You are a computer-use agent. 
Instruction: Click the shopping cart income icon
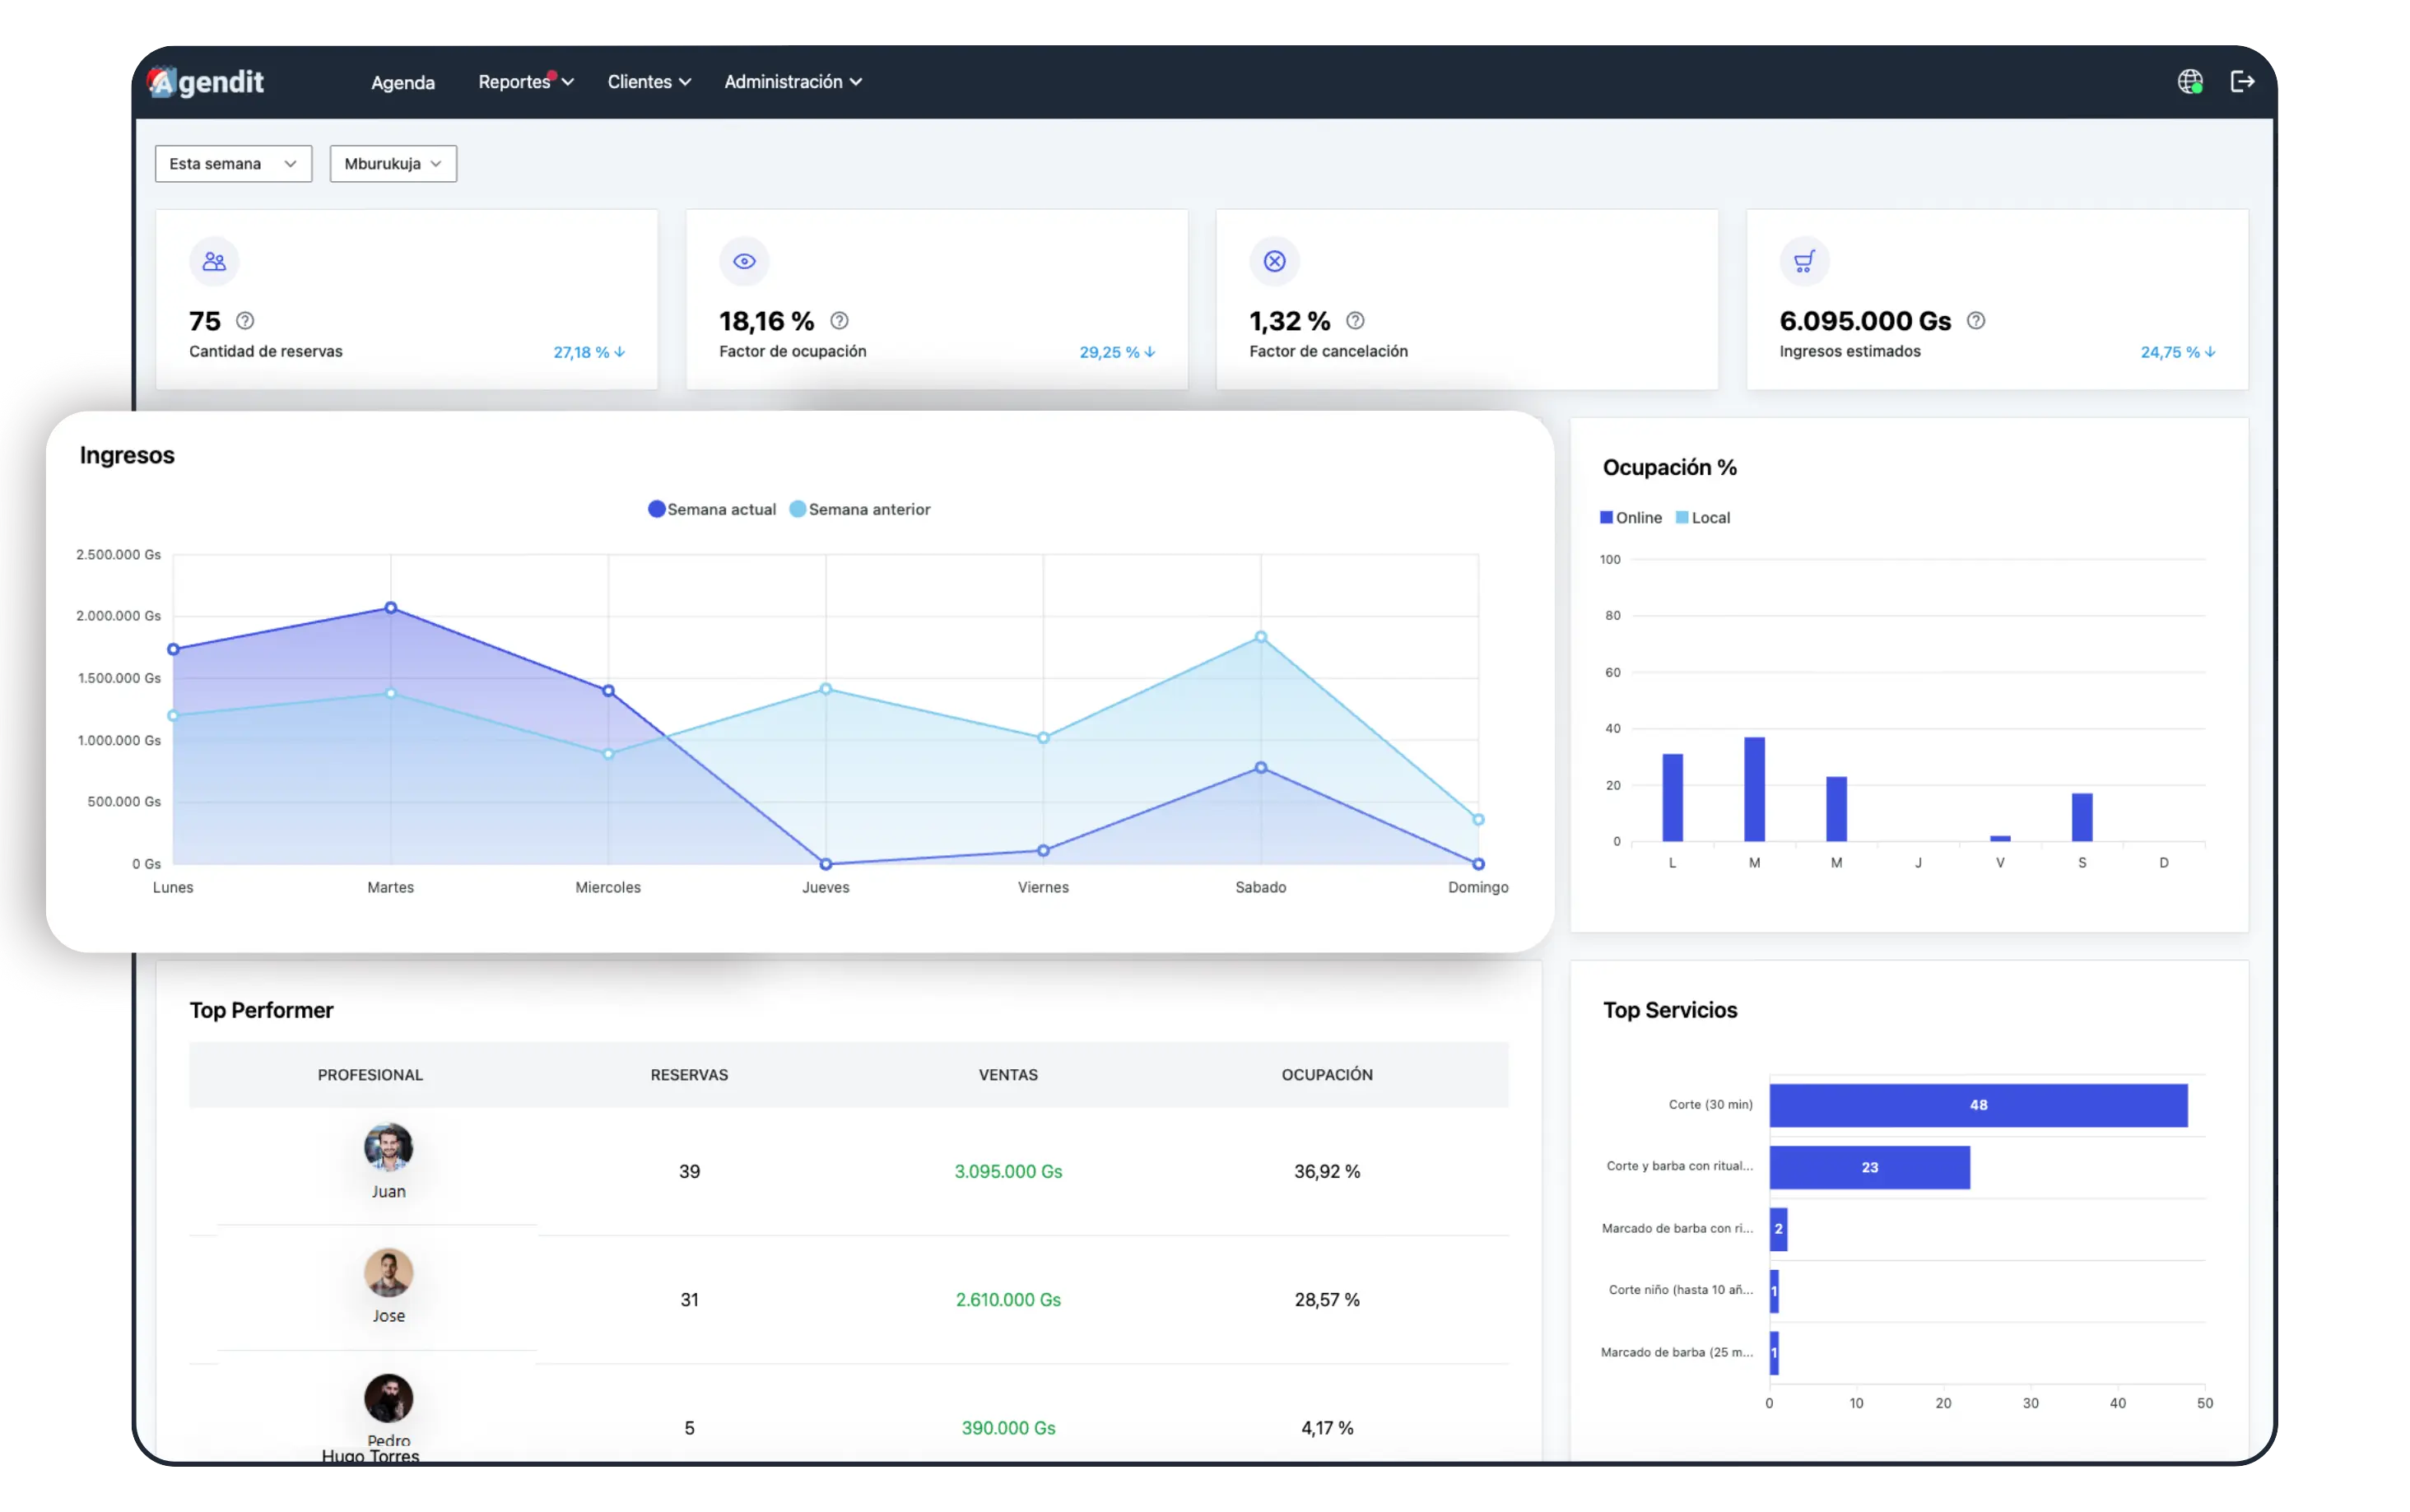1804,262
